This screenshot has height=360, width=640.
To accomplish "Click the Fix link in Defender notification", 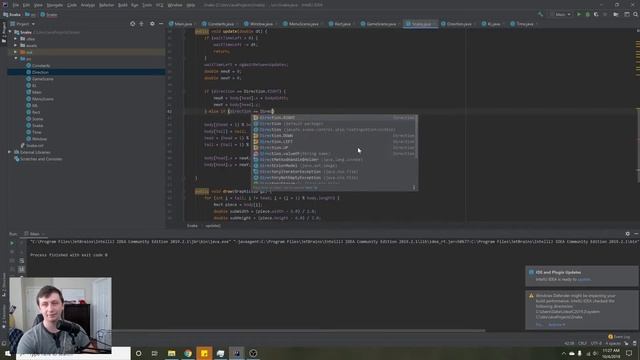I will (x=539, y=325).
